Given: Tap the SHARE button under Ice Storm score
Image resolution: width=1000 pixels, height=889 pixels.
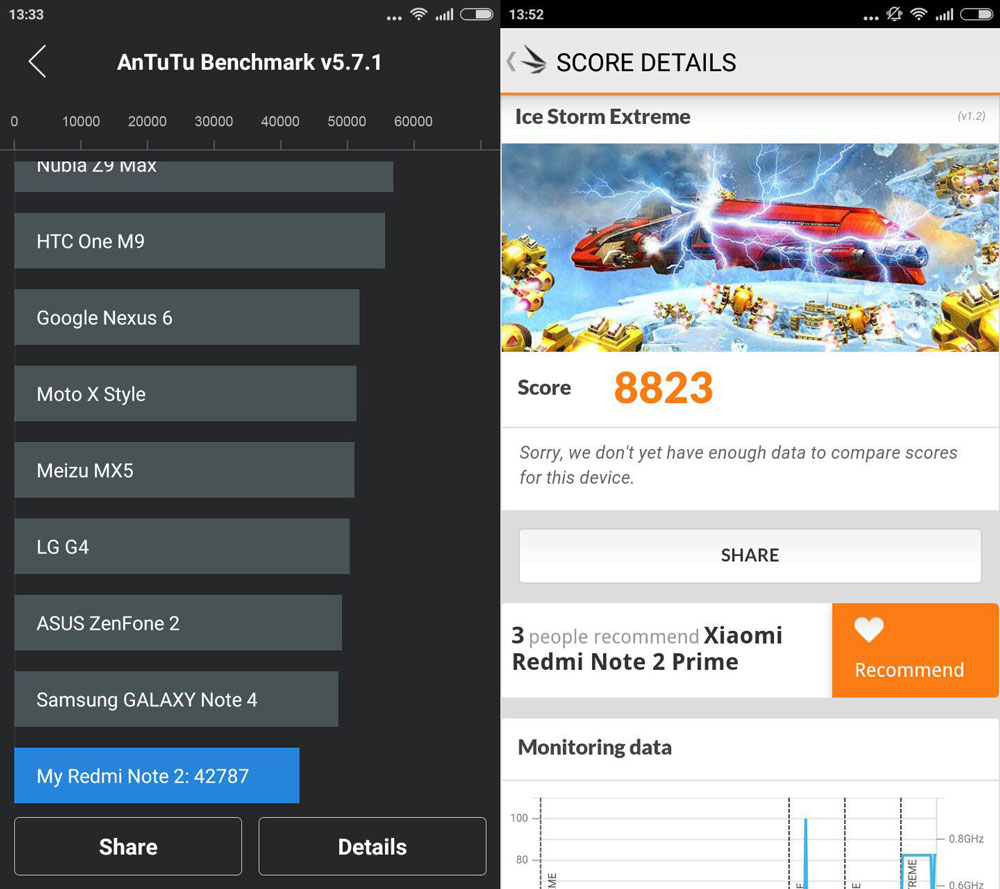Looking at the screenshot, I should point(750,555).
